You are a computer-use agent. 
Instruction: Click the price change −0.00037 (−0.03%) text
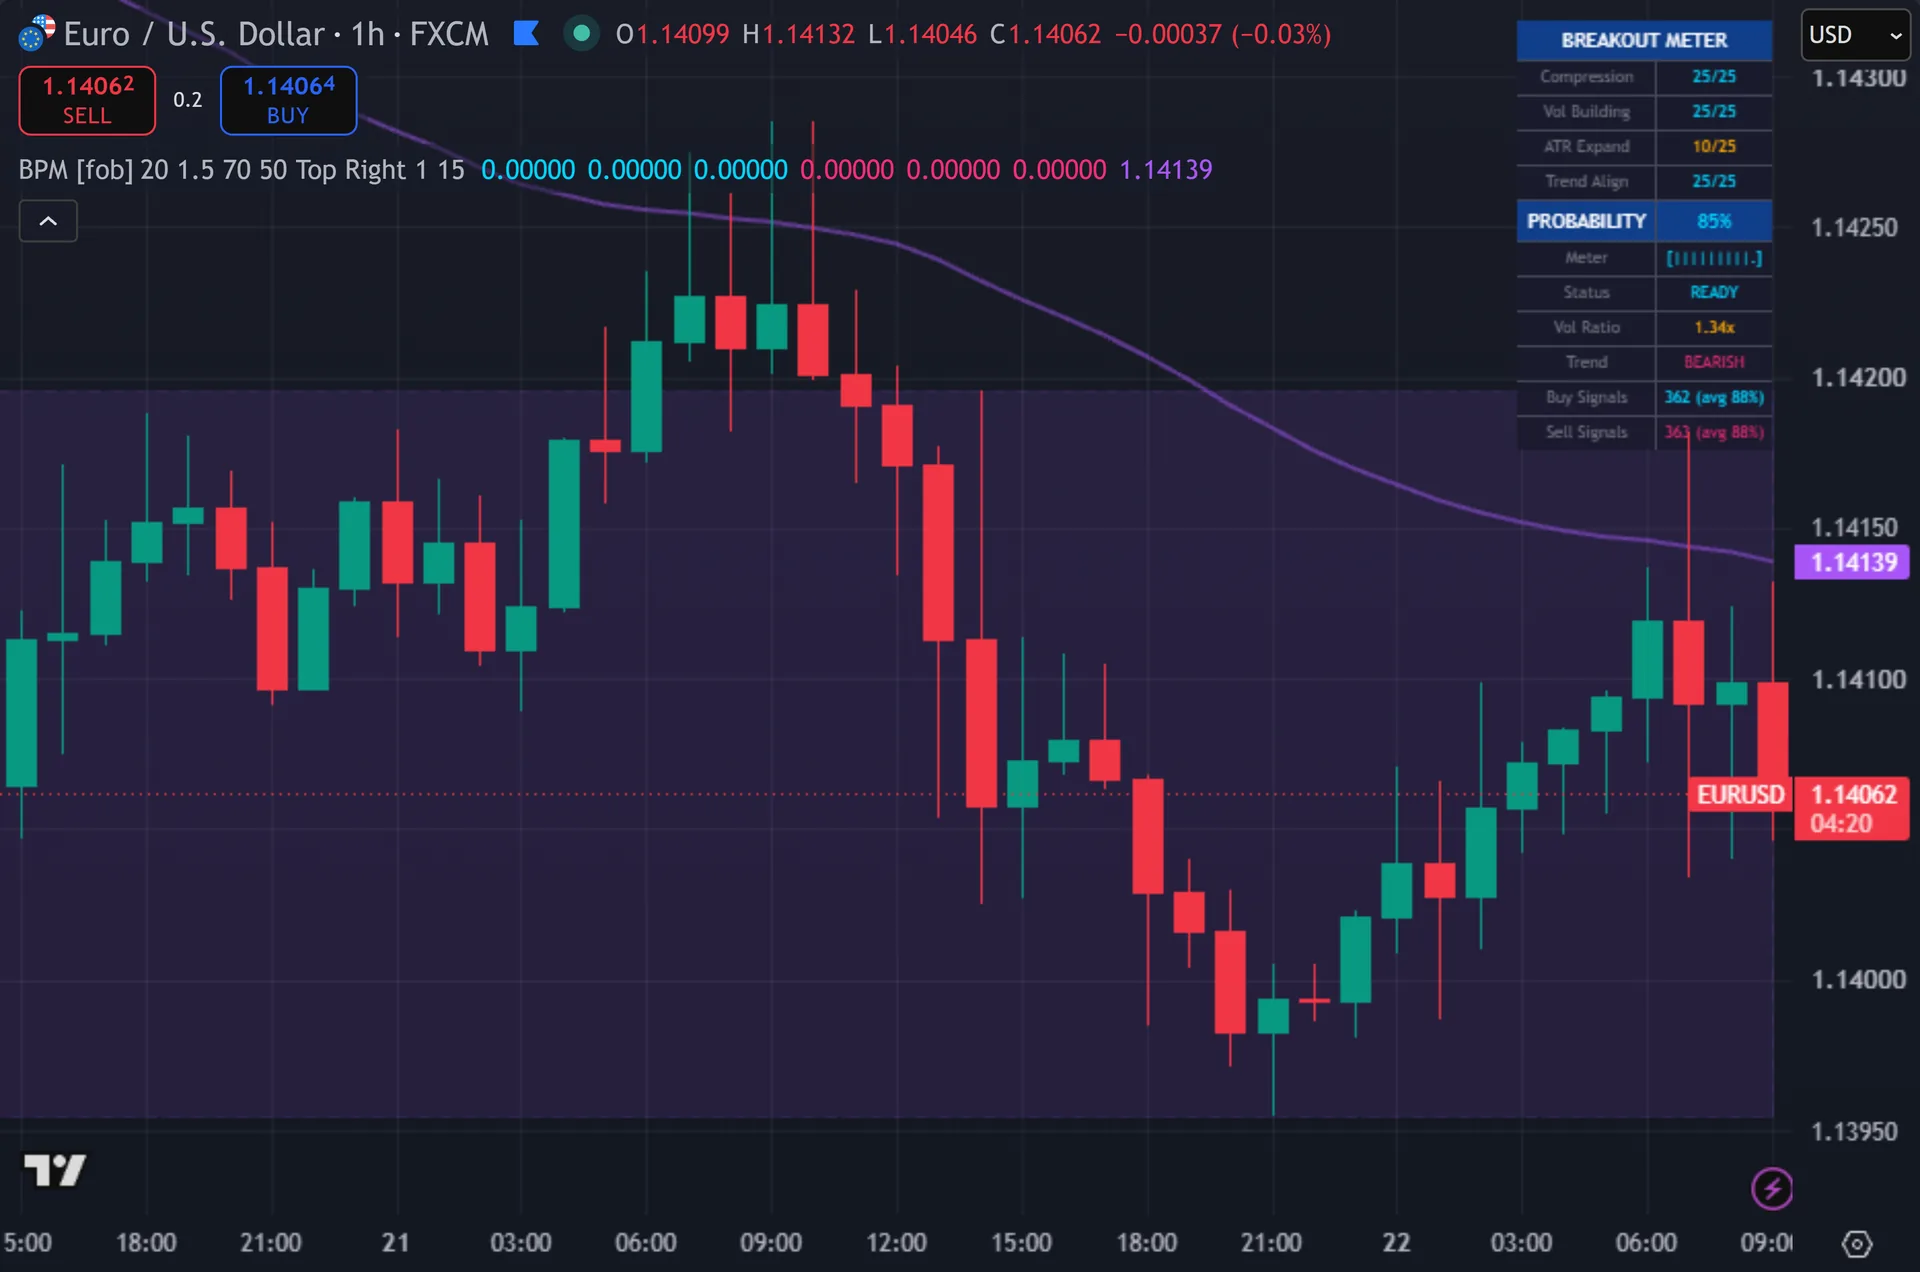pos(1223,35)
